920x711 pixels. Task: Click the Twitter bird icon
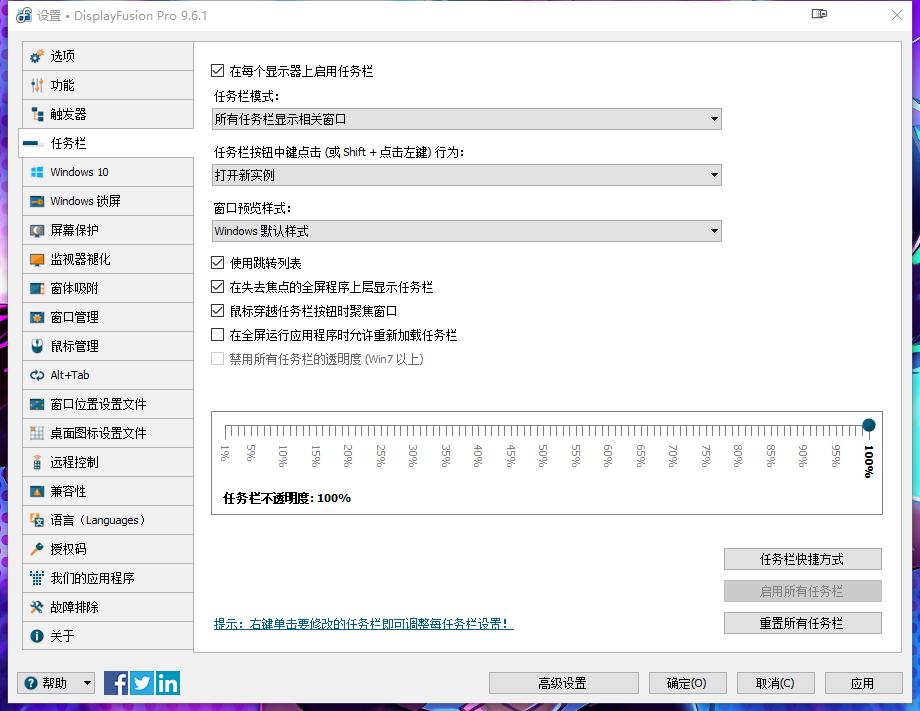pos(141,683)
